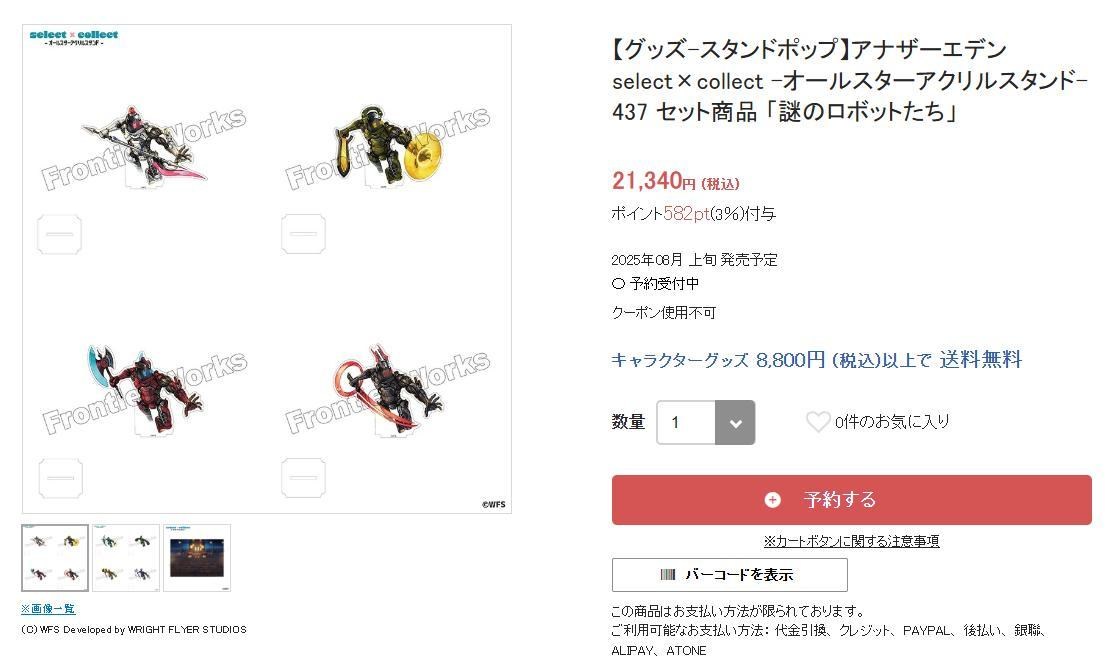Click the black spear robot figure

[145, 146]
